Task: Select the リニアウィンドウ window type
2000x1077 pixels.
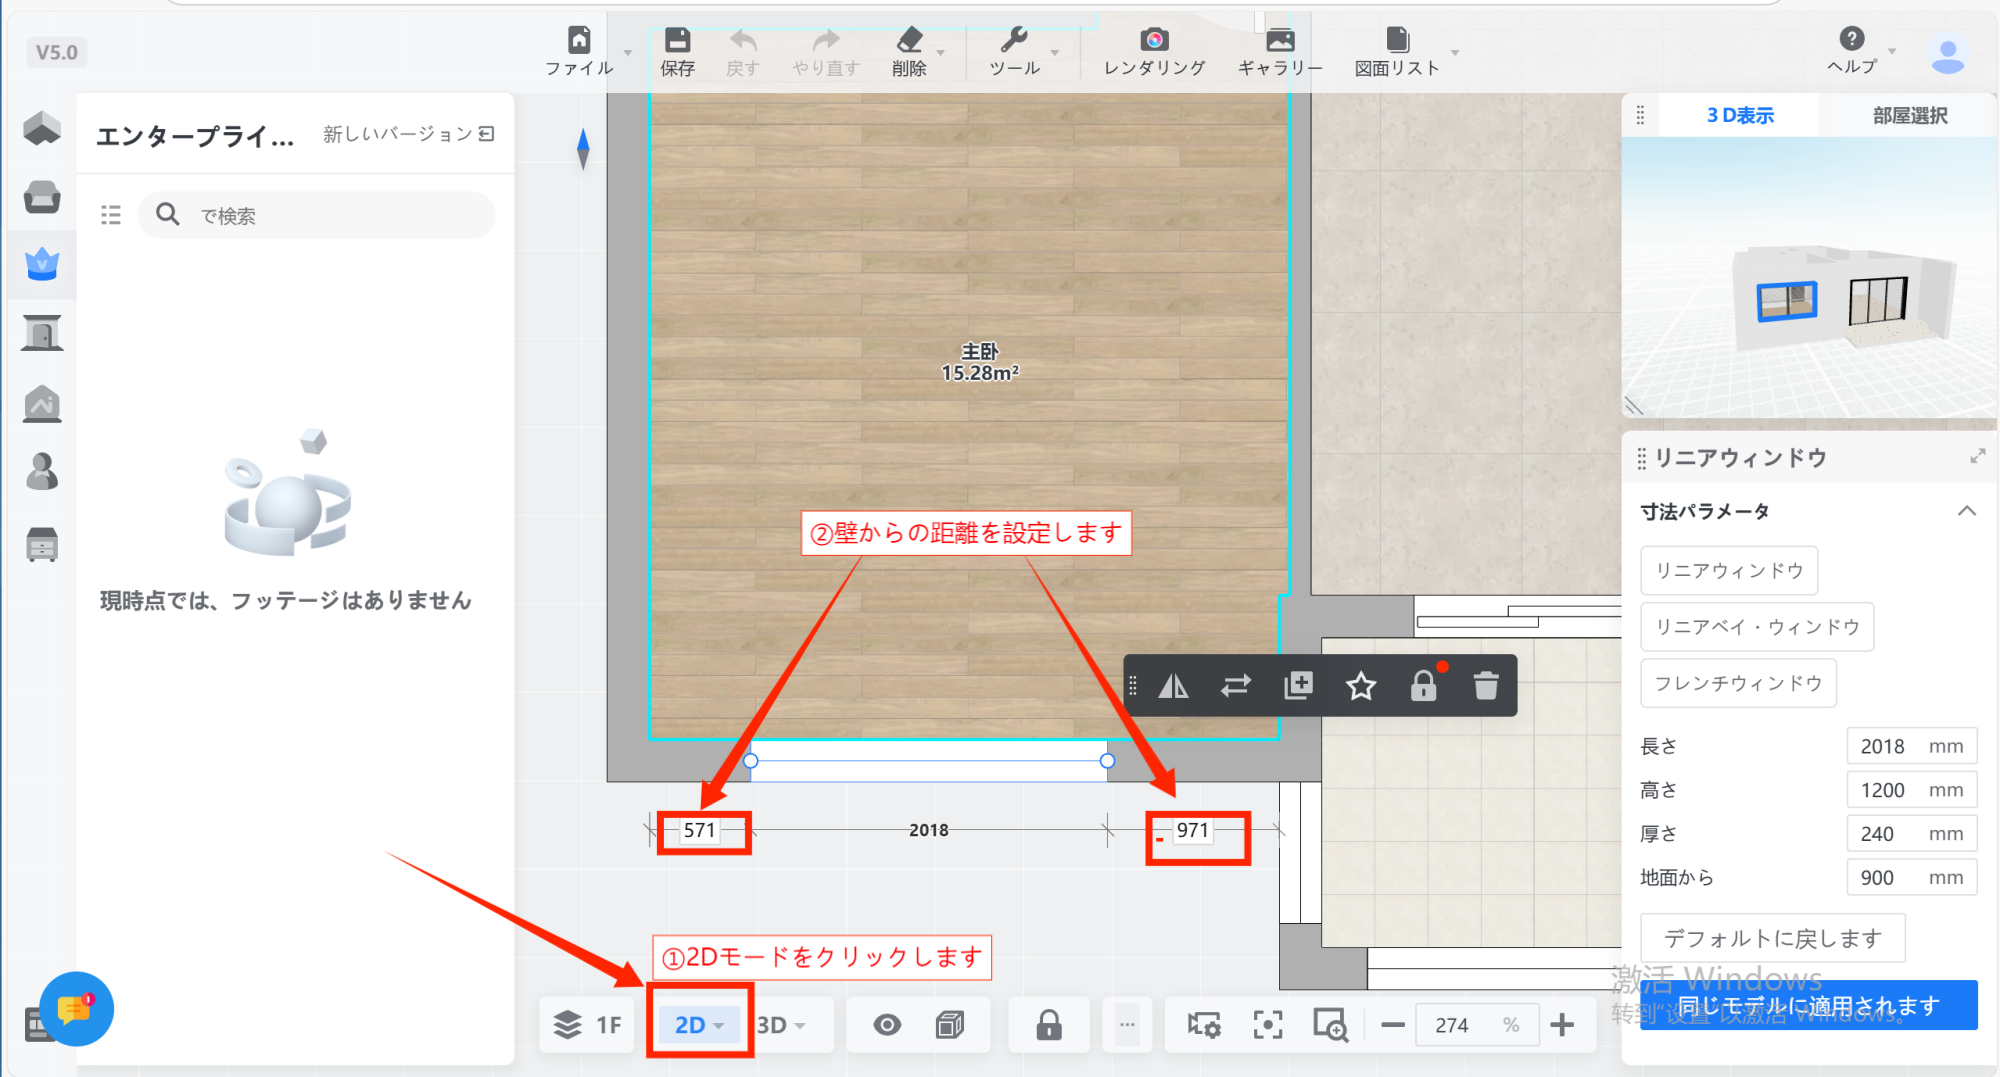Action: pos(1729,571)
